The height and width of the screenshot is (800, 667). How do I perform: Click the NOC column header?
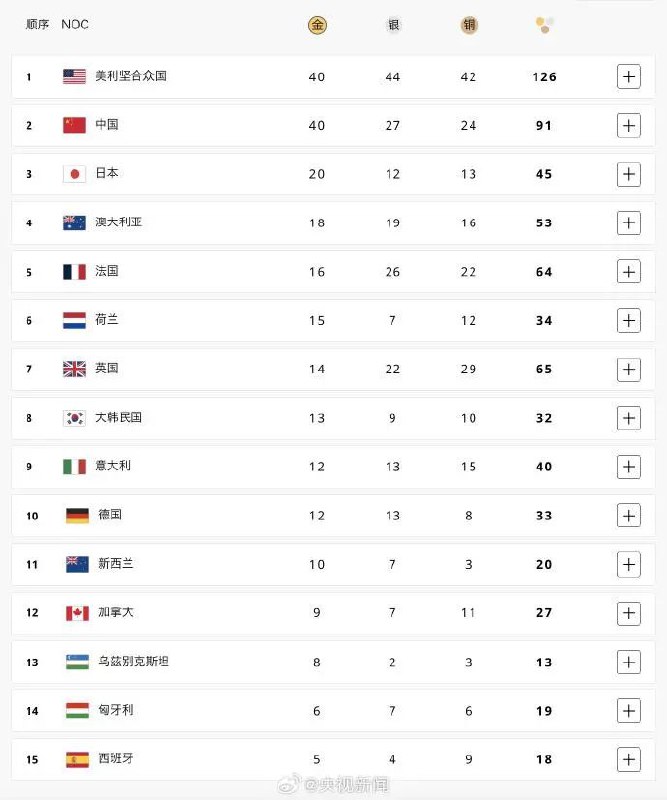(75, 24)
